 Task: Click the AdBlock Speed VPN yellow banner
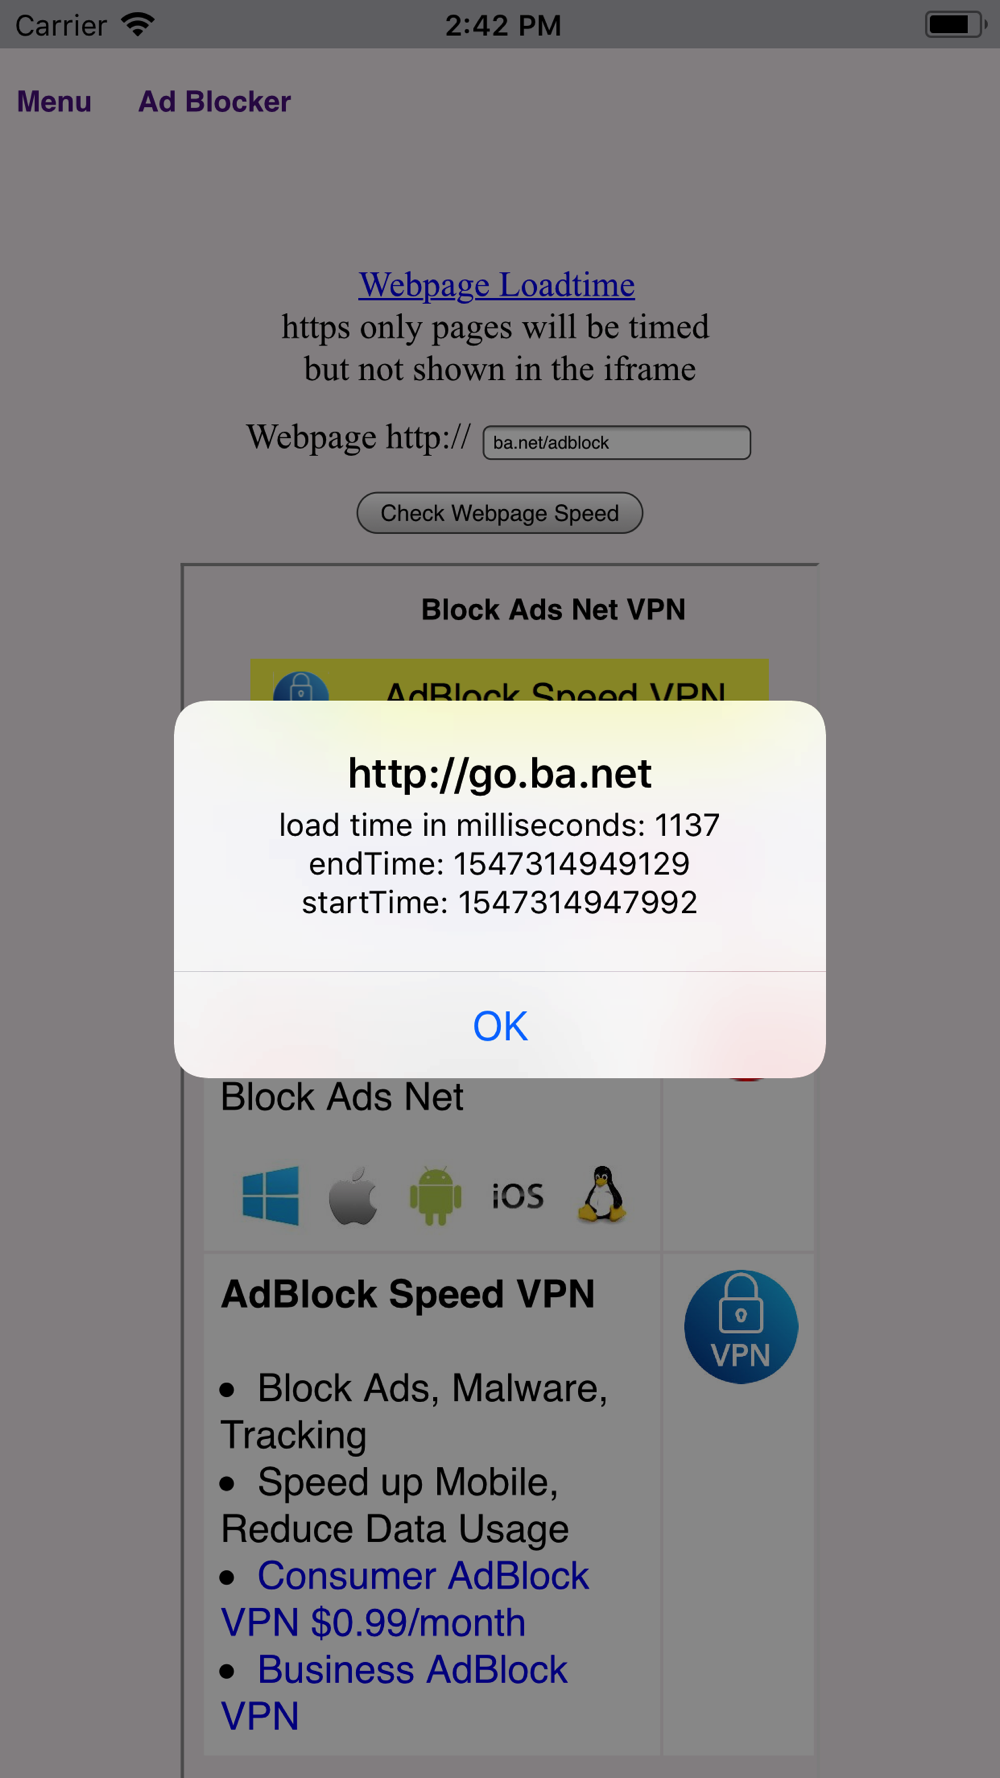[x=510, y=681]
